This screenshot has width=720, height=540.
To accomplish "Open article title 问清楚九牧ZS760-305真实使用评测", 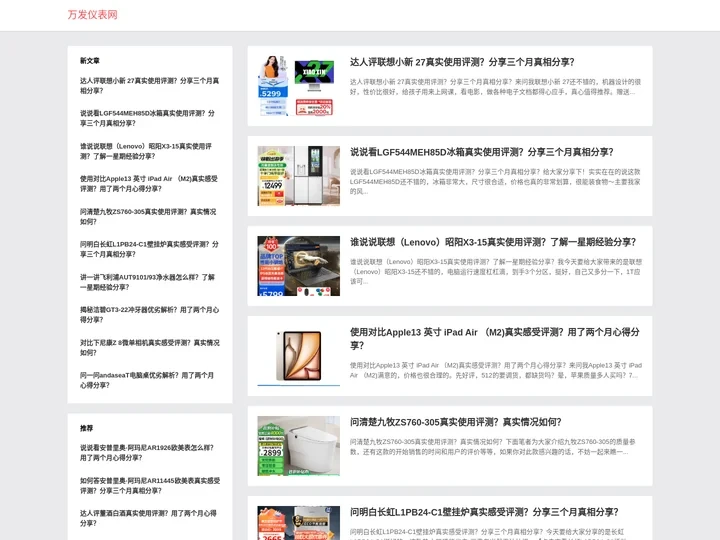I will [456, 422].
